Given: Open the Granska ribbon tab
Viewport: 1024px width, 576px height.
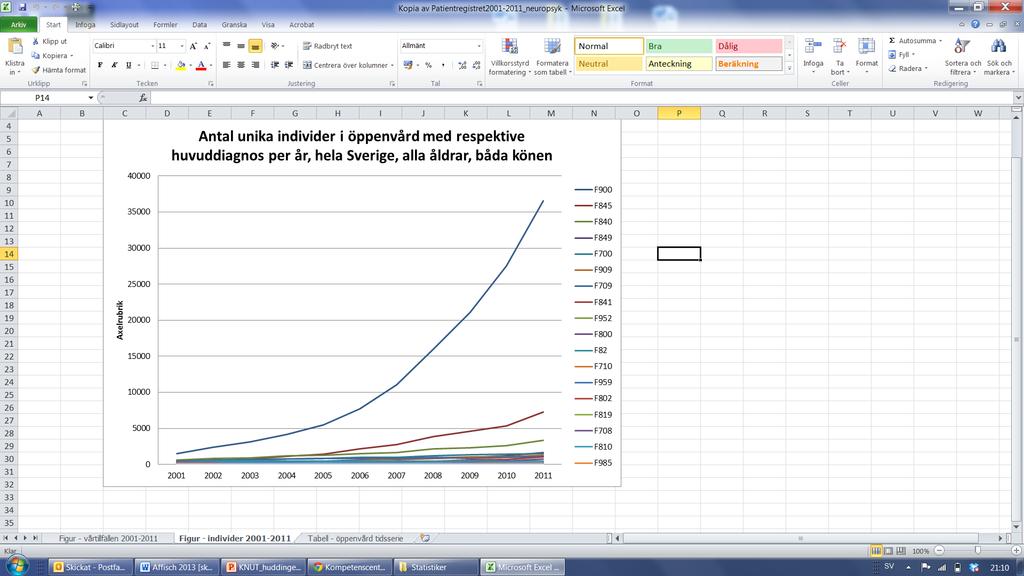Looking at the screenshot, I should click(x=234, y=25).
